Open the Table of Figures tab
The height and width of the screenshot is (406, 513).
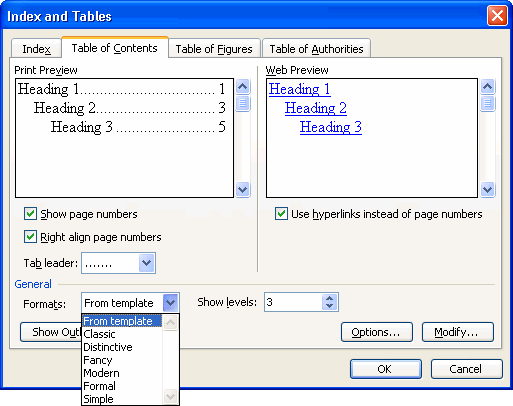(214, 49)
